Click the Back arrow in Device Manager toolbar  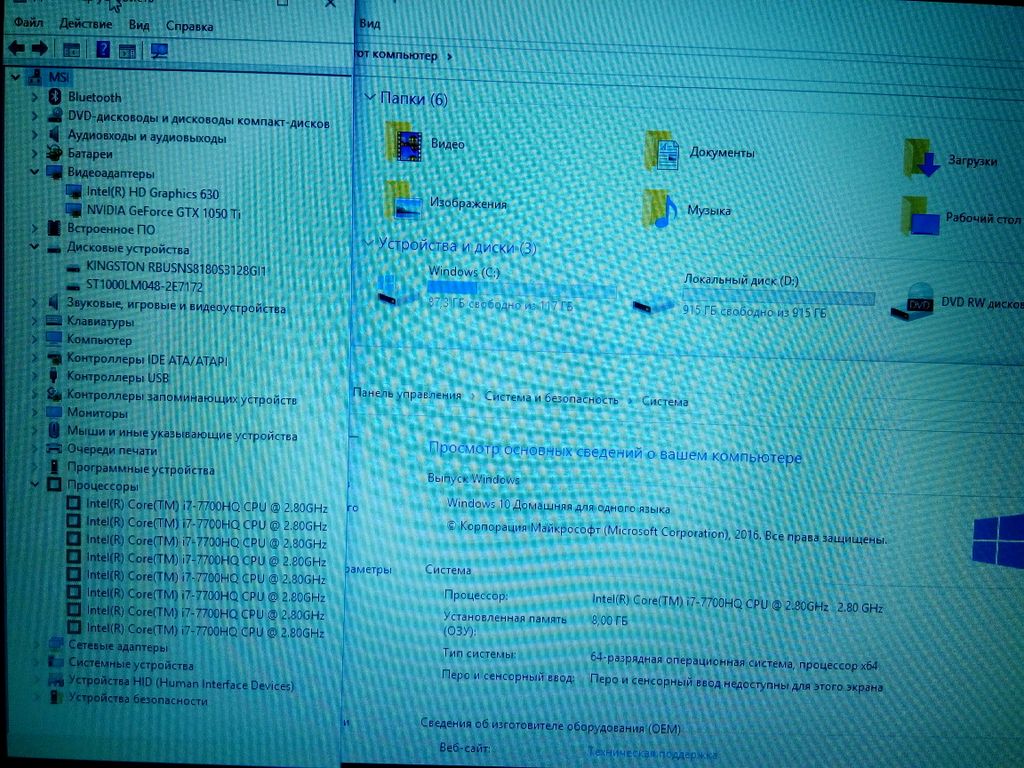point(16,48)
